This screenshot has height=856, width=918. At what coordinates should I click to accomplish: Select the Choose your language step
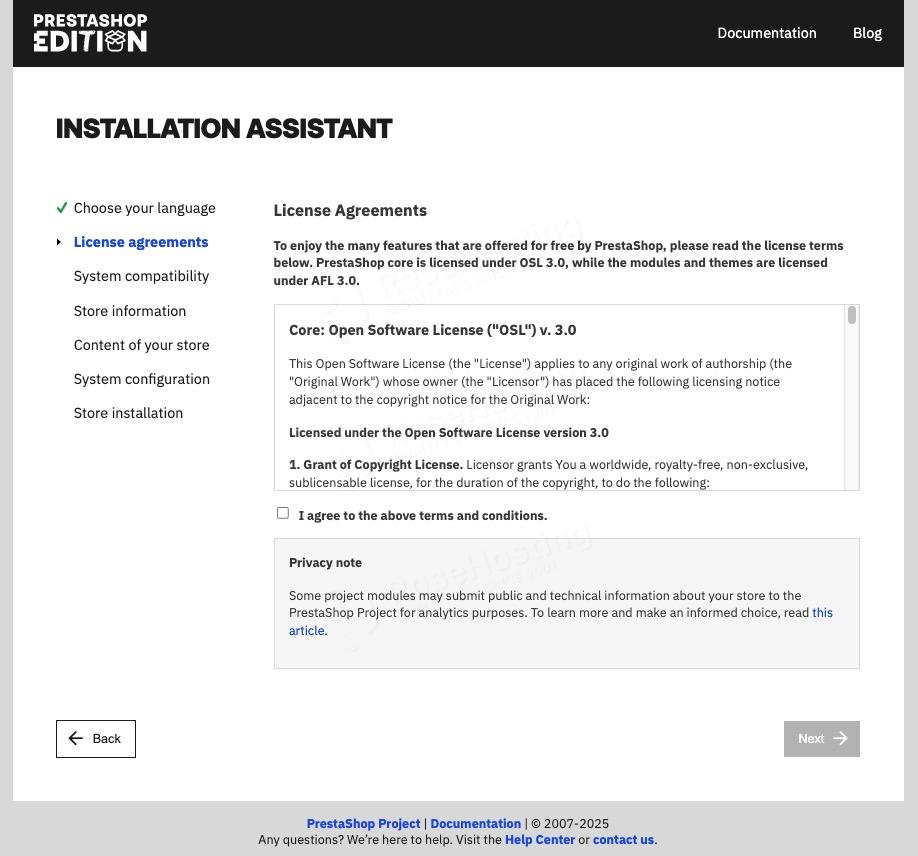(145, 208)
